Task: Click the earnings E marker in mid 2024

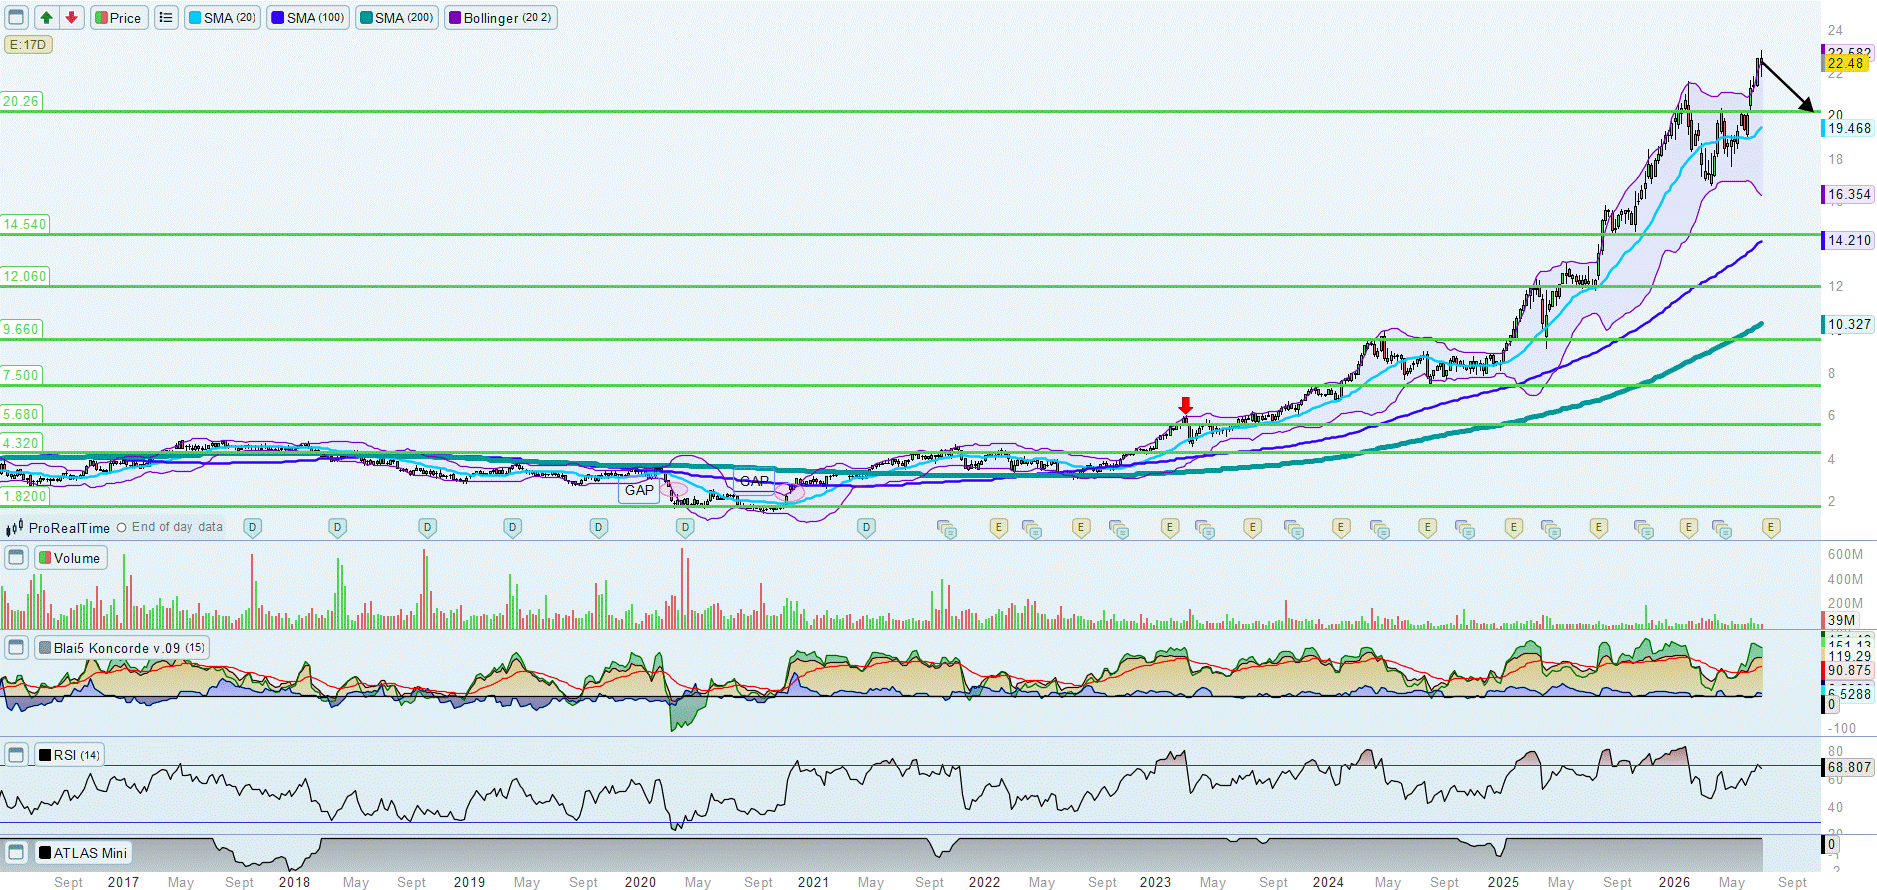Action: [1428, 527]
